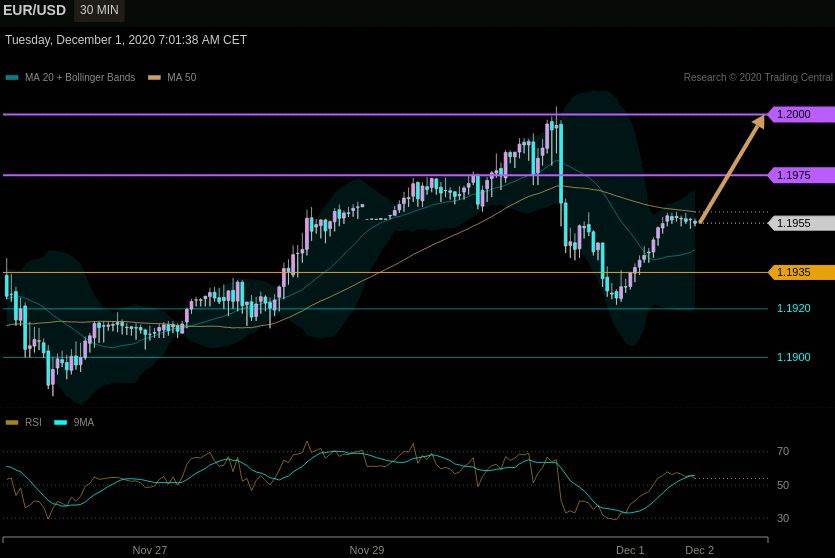The image size is (835, 558).
Task: Click the MA 20 + Bollinger Bands legend label
Action: tap(80, 77)
